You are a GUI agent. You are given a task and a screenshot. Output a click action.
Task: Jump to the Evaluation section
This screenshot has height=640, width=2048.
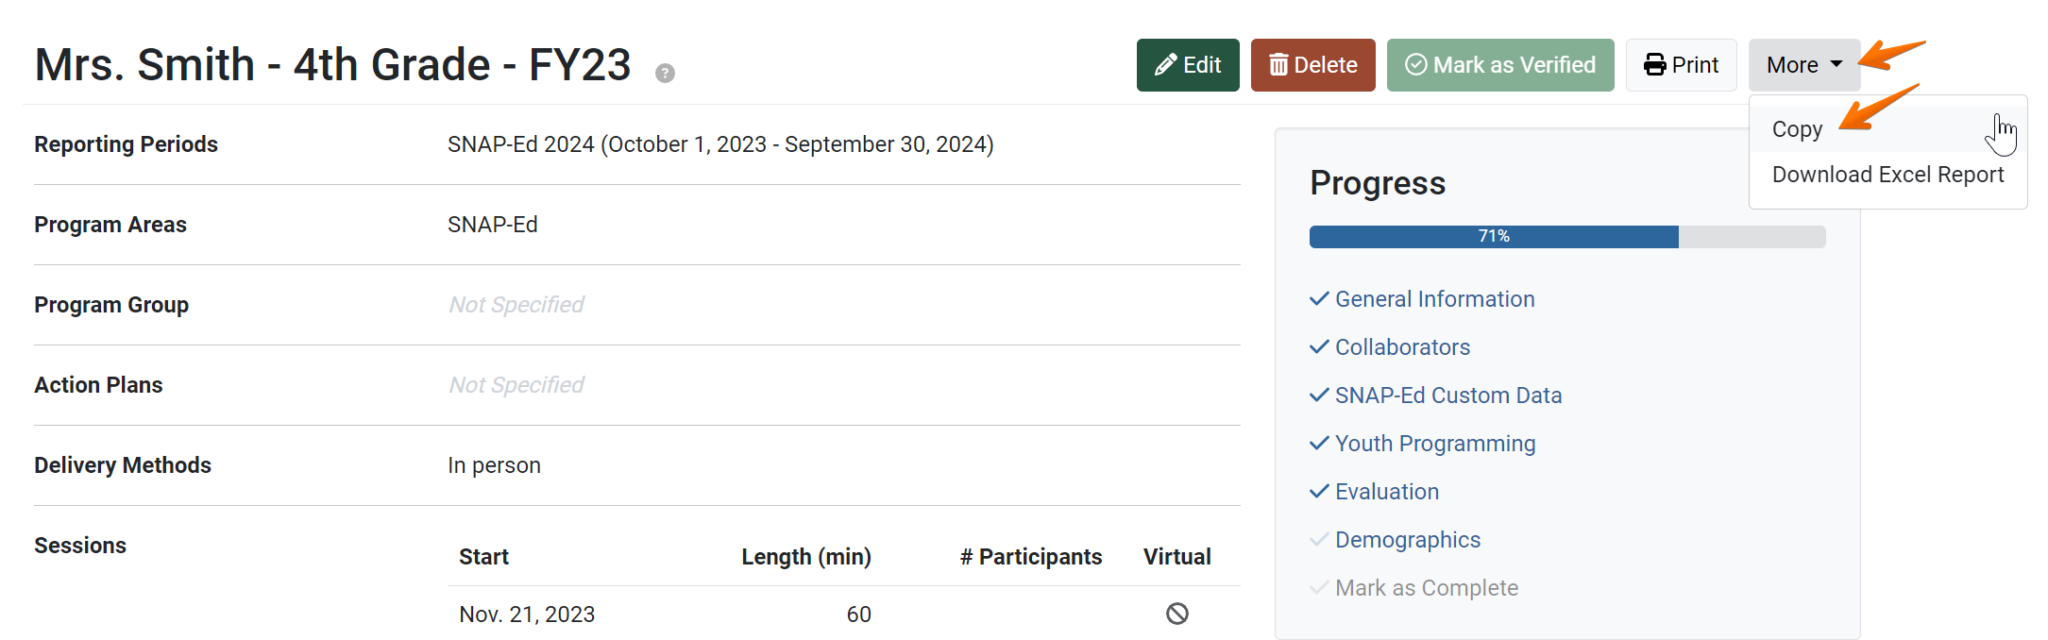1387,491
